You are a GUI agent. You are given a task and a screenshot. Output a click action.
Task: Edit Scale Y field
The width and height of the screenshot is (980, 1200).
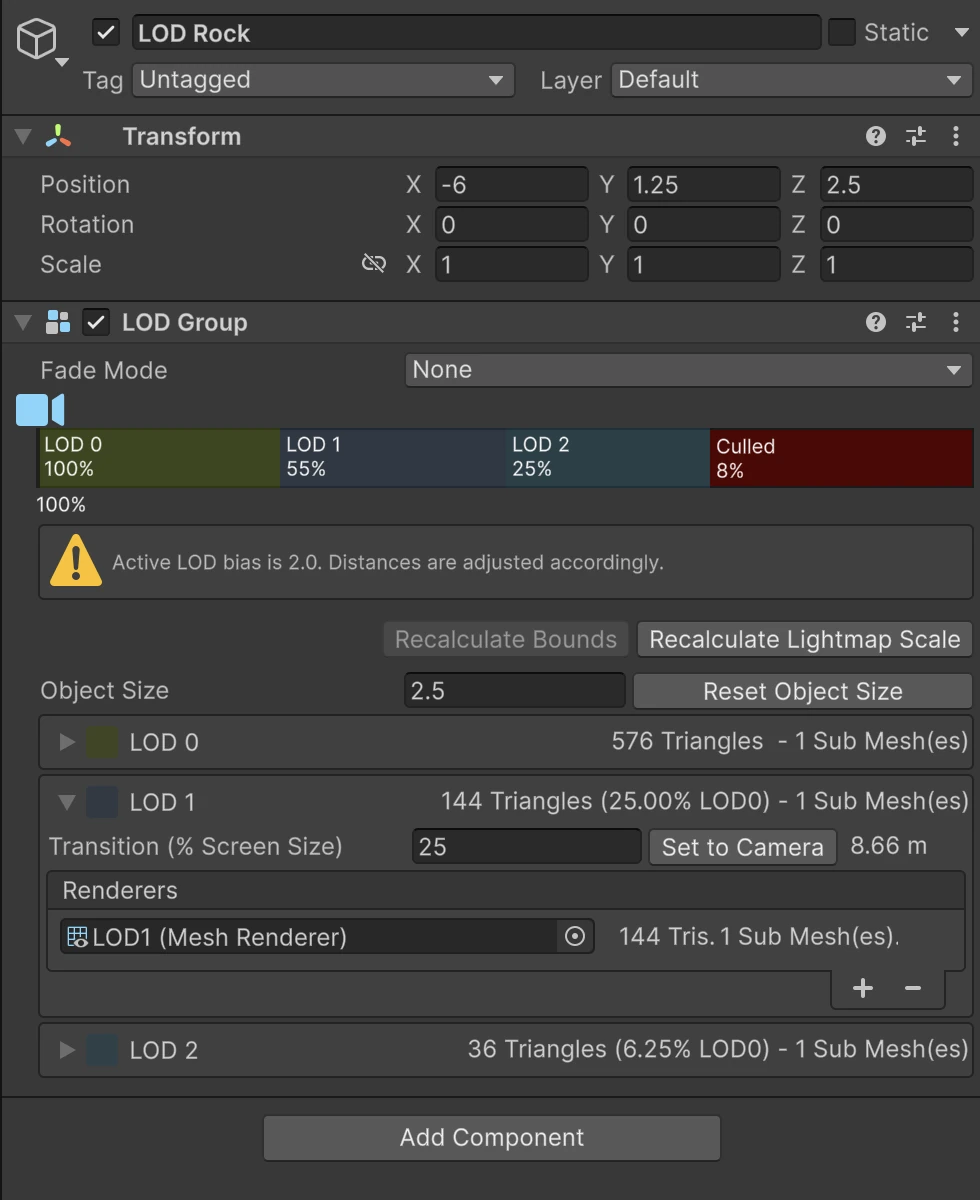pyautogui.click(x=703, y=265)
